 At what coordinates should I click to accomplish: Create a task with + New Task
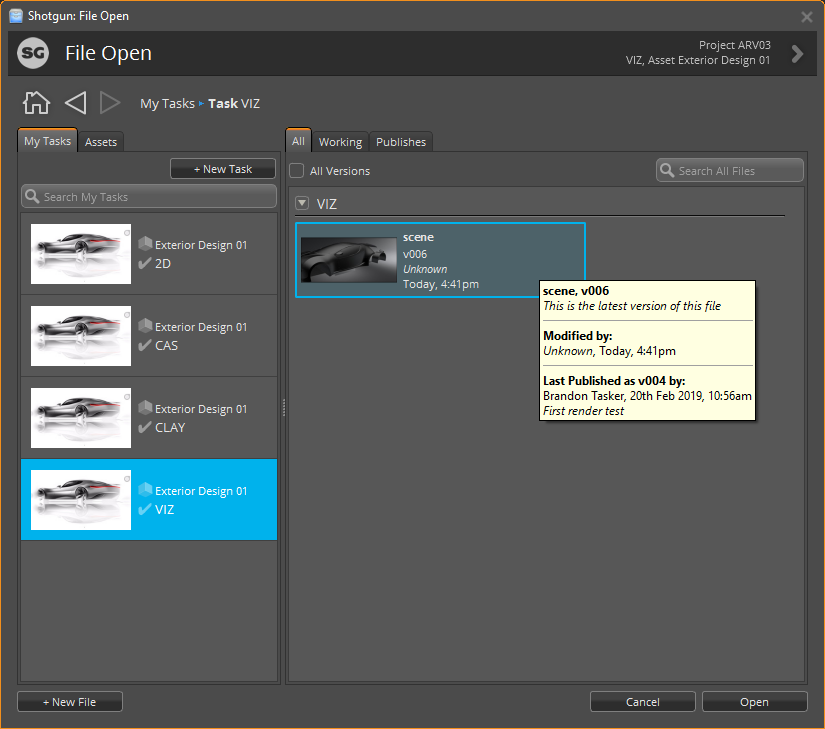point(222,167)
